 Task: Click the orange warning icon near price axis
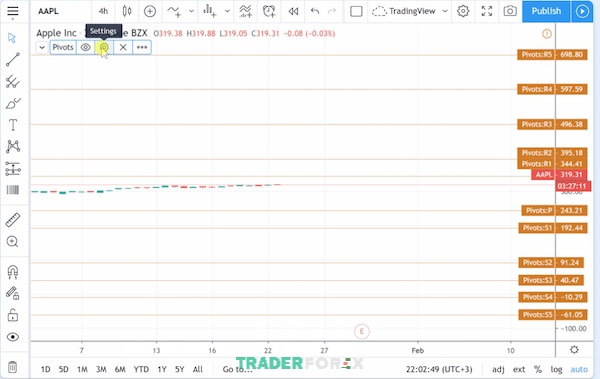[547, 34]
